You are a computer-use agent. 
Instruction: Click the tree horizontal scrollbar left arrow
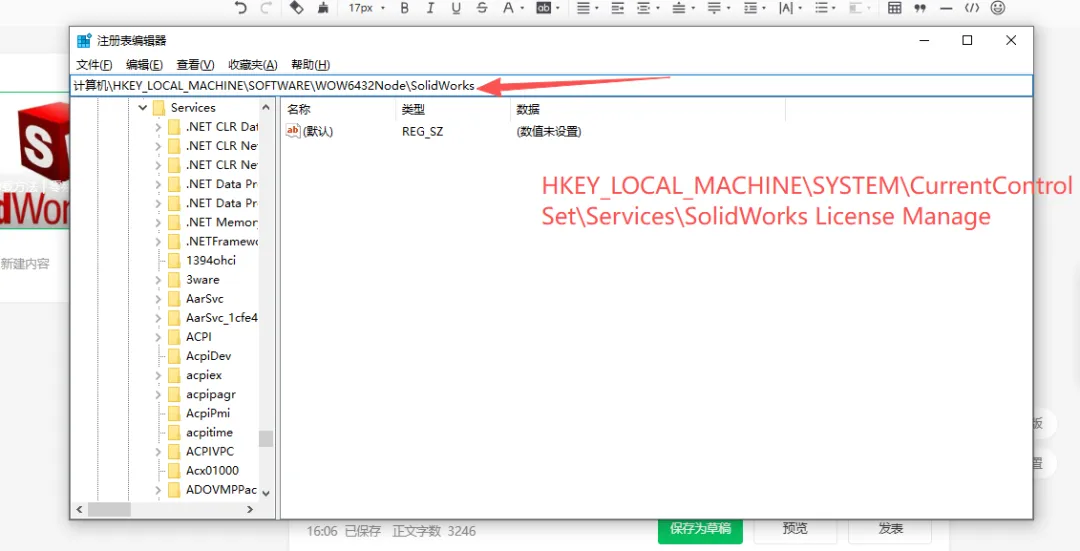click(79, 510)
